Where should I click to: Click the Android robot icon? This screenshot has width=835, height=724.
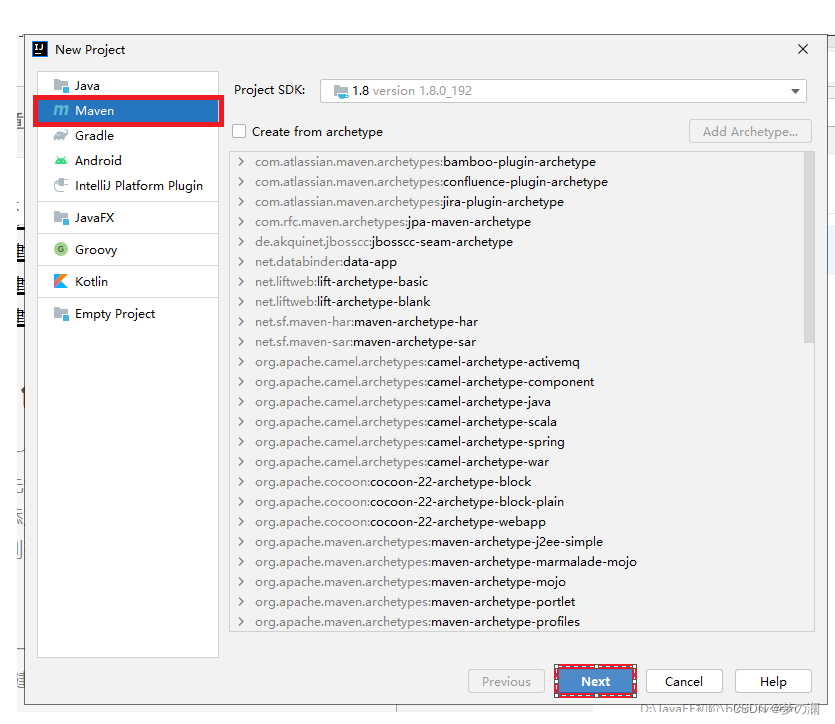pyautogui.click(x=61, y=160)
